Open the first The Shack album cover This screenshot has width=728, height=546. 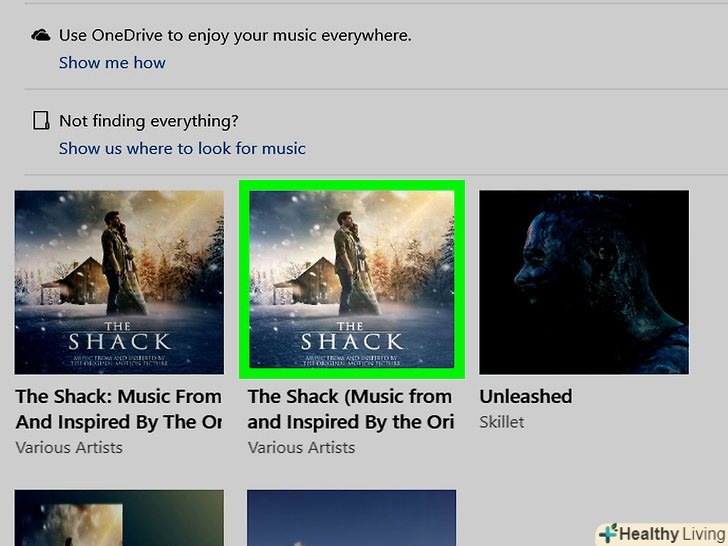[119, 282]
